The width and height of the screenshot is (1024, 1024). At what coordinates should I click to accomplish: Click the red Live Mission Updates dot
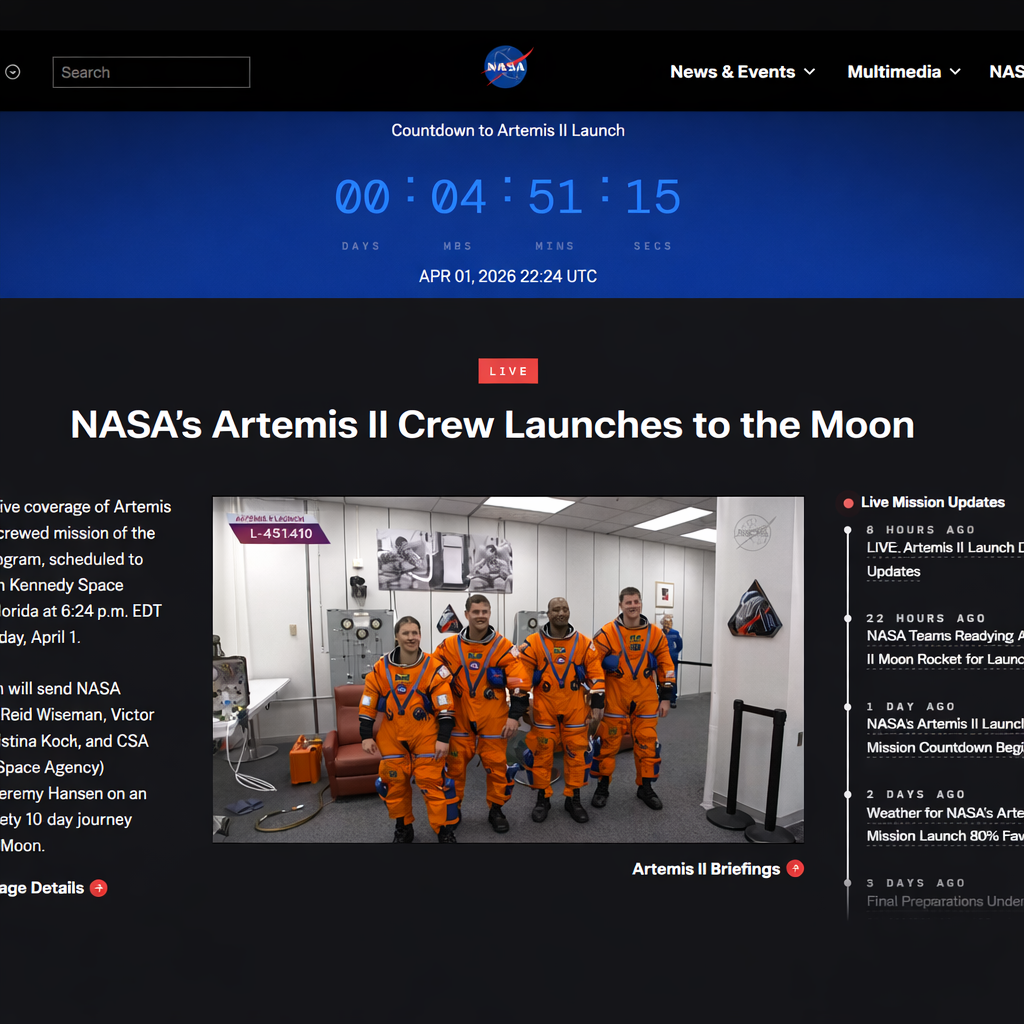pyautogui.click(x=848, y=503)
